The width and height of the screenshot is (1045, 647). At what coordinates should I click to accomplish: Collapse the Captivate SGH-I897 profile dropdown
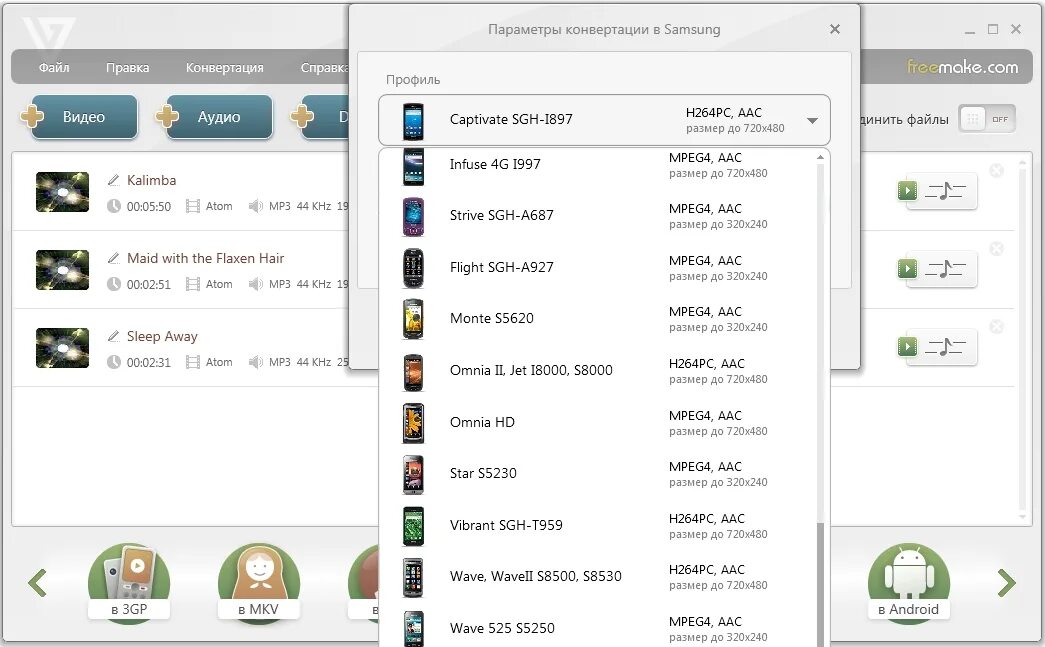(812, 121)
